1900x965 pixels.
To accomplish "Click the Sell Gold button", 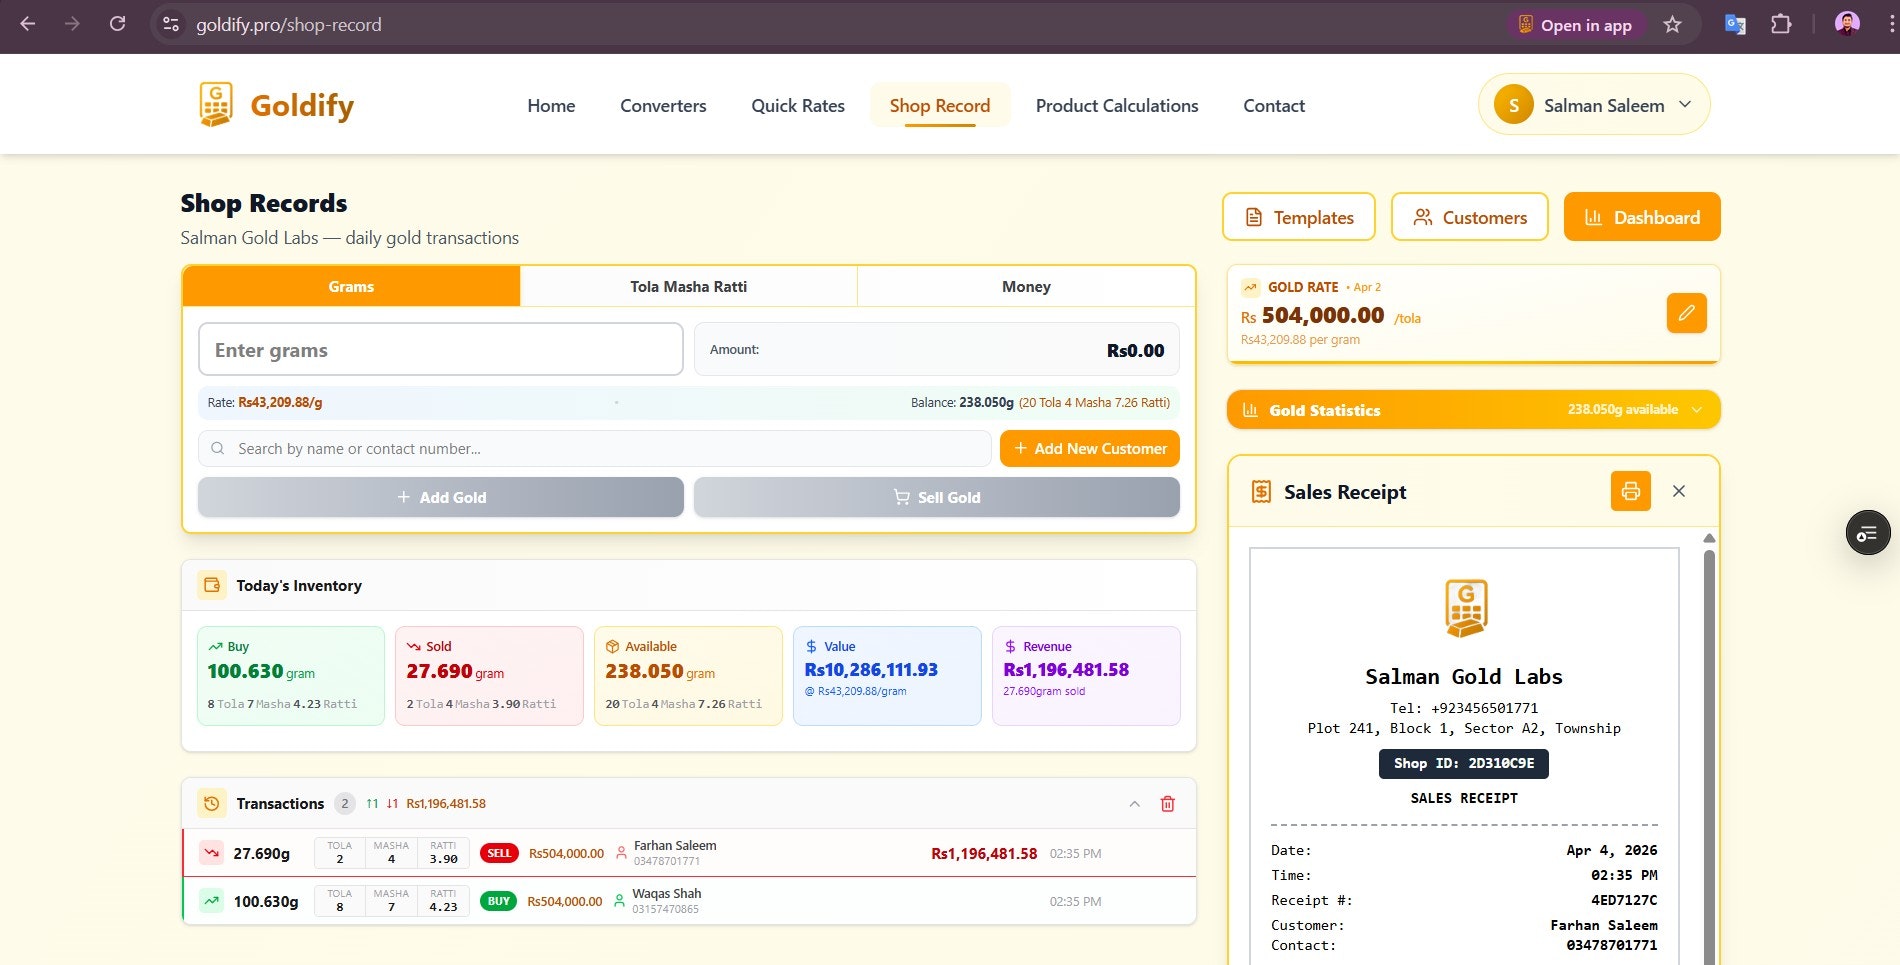I will pyautogui.click(x=937, y=497).
